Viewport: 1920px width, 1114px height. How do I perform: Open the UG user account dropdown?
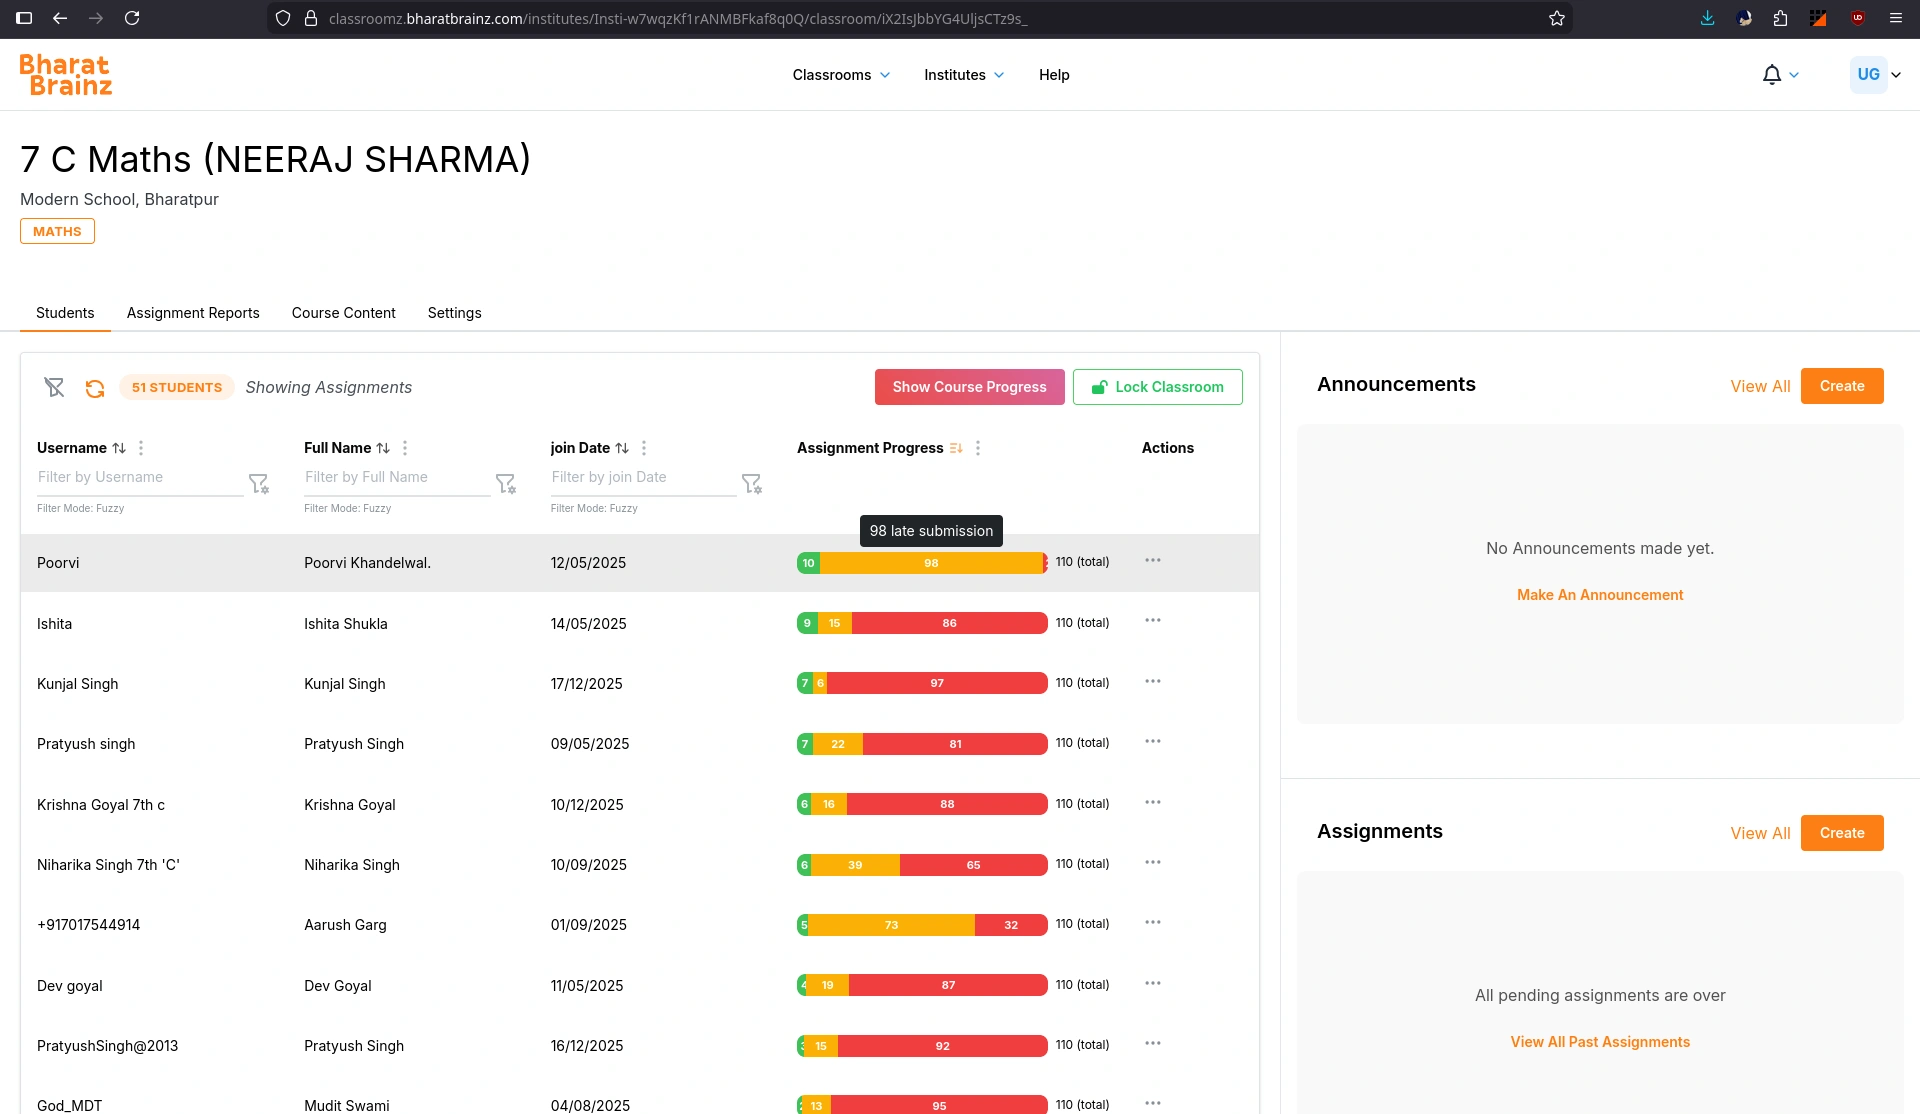pyautogui.click(x=1876, y=75)
